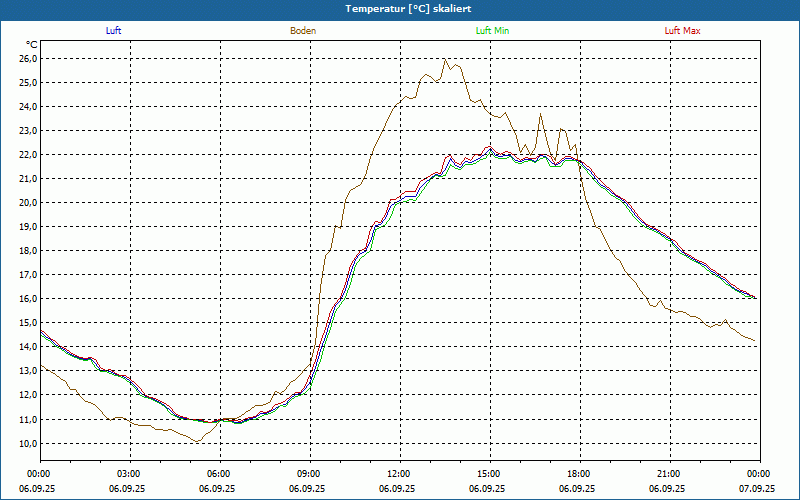Click the '19,0' y-axis value
Screen dimensions: 800x500
coord(28,227)
